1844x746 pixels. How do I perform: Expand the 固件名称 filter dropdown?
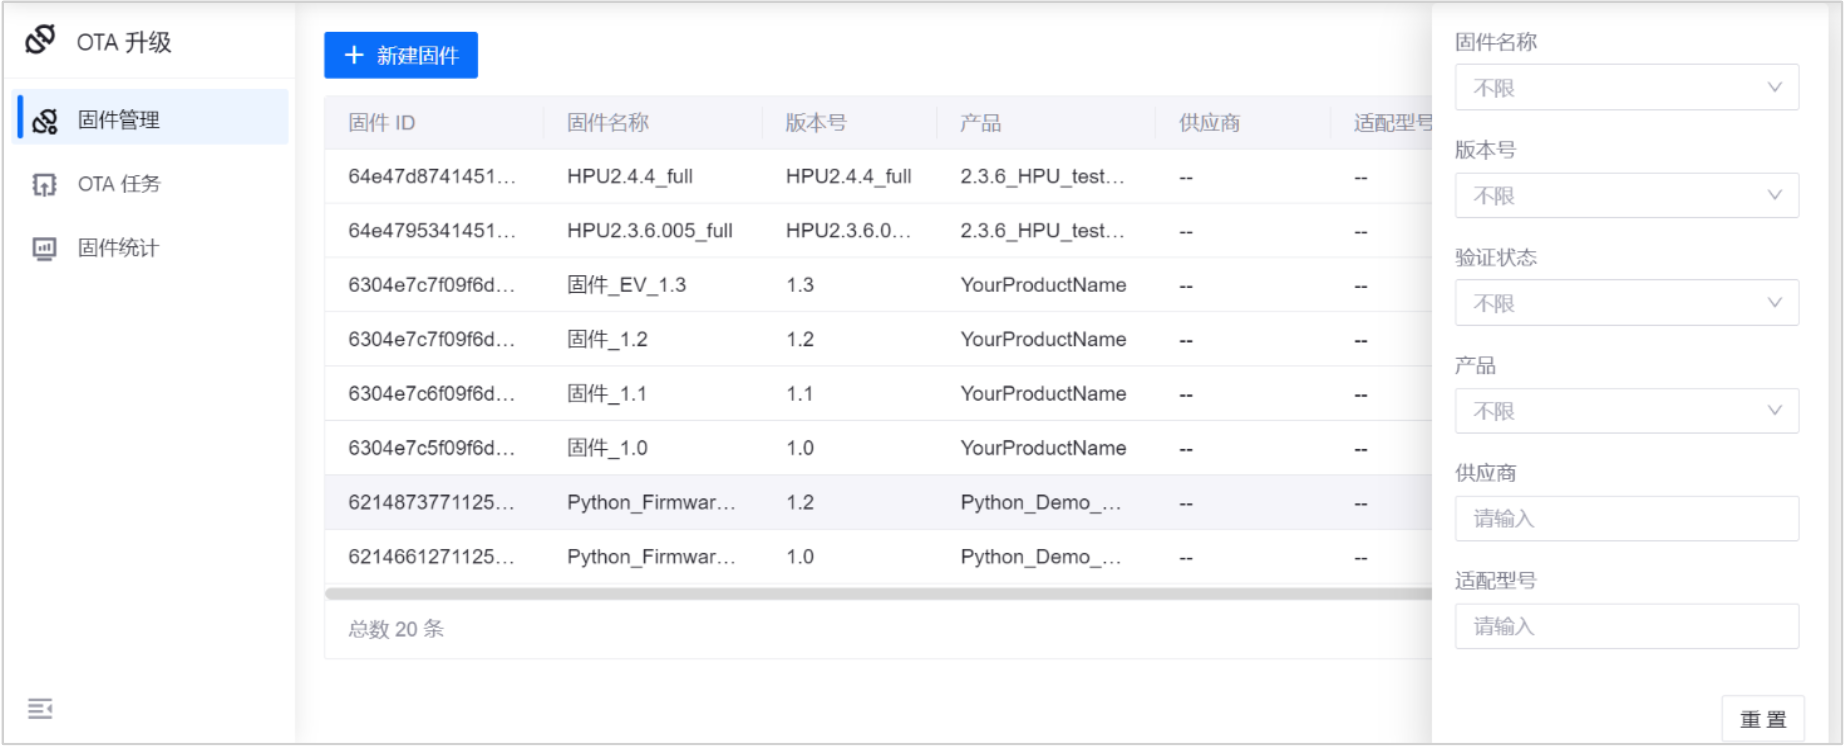tap(1625, 88)
